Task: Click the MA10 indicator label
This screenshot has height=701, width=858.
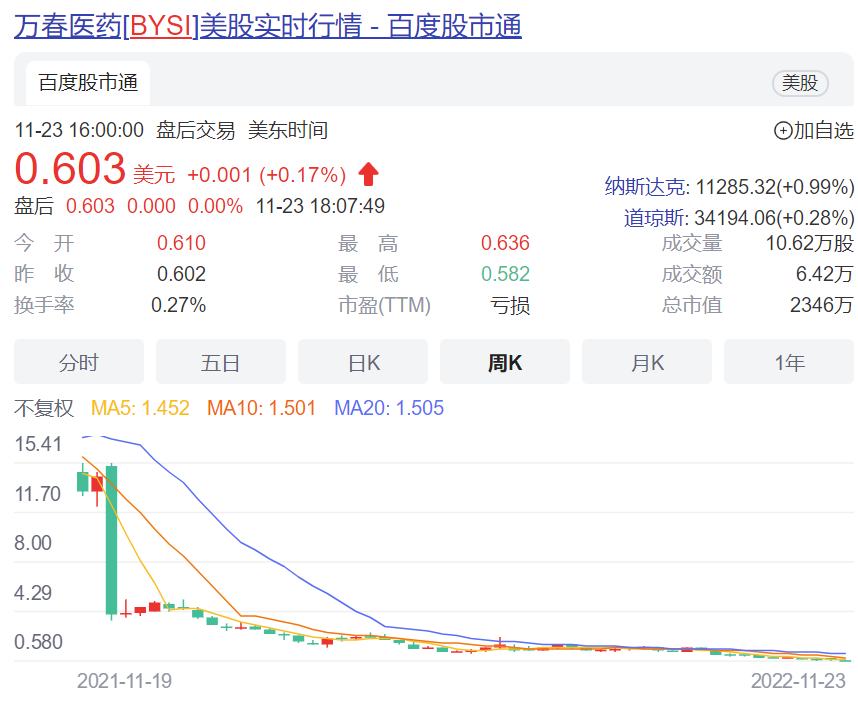Action: pyautogui.click(x=261, y=408)
